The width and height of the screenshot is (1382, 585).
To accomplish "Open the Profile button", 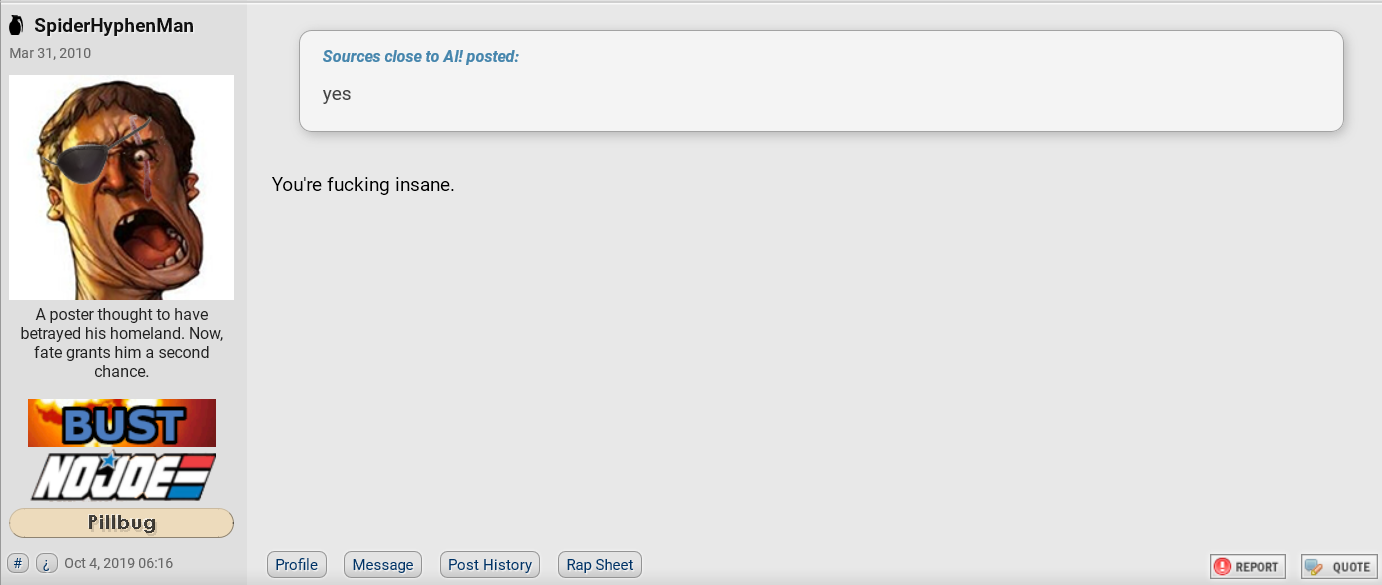I will (297, 565).
